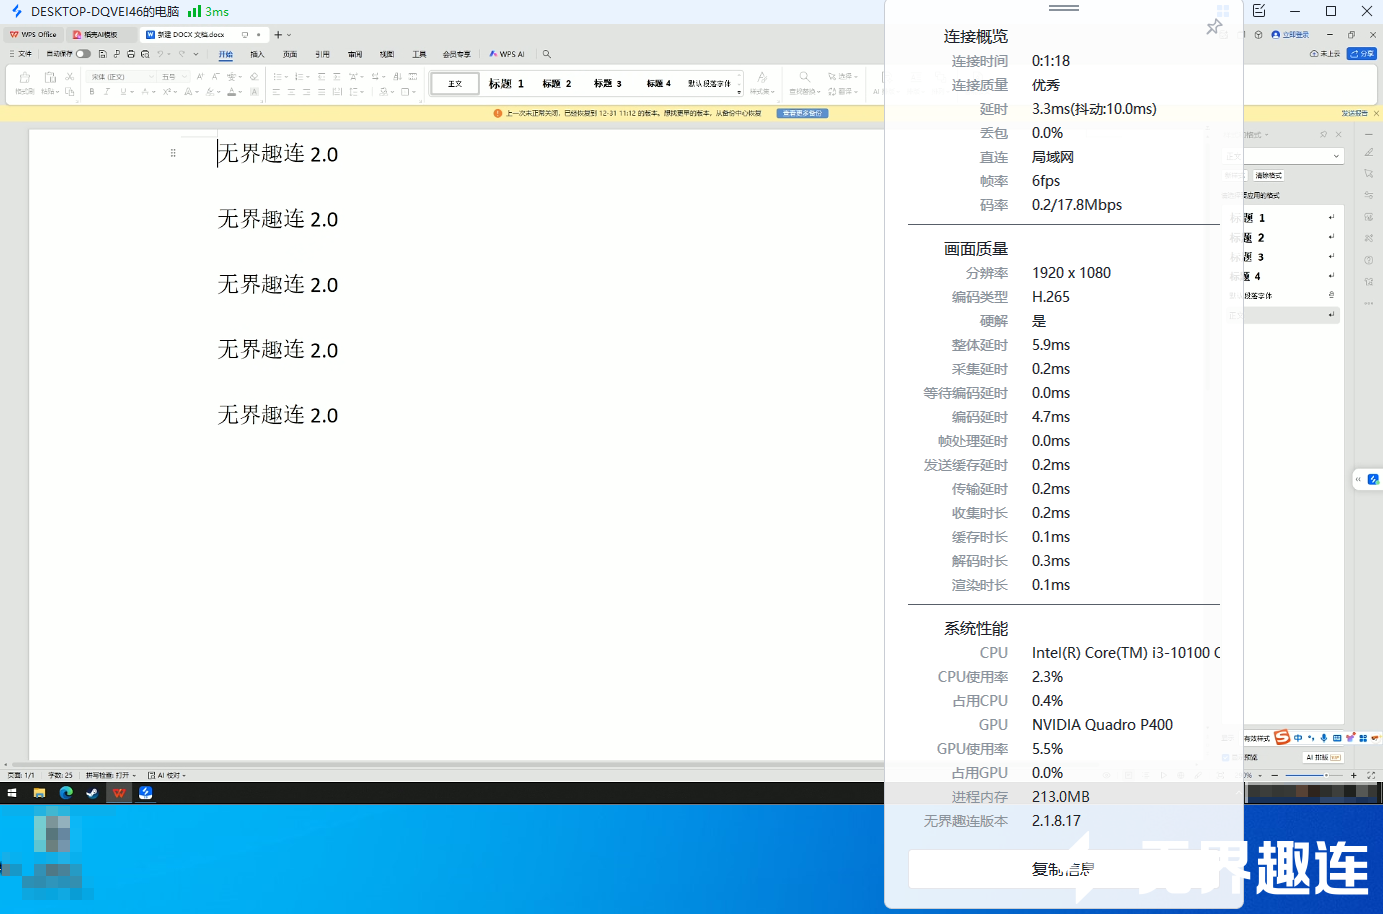Click the 立即登录 login link

pos(1290,35)
